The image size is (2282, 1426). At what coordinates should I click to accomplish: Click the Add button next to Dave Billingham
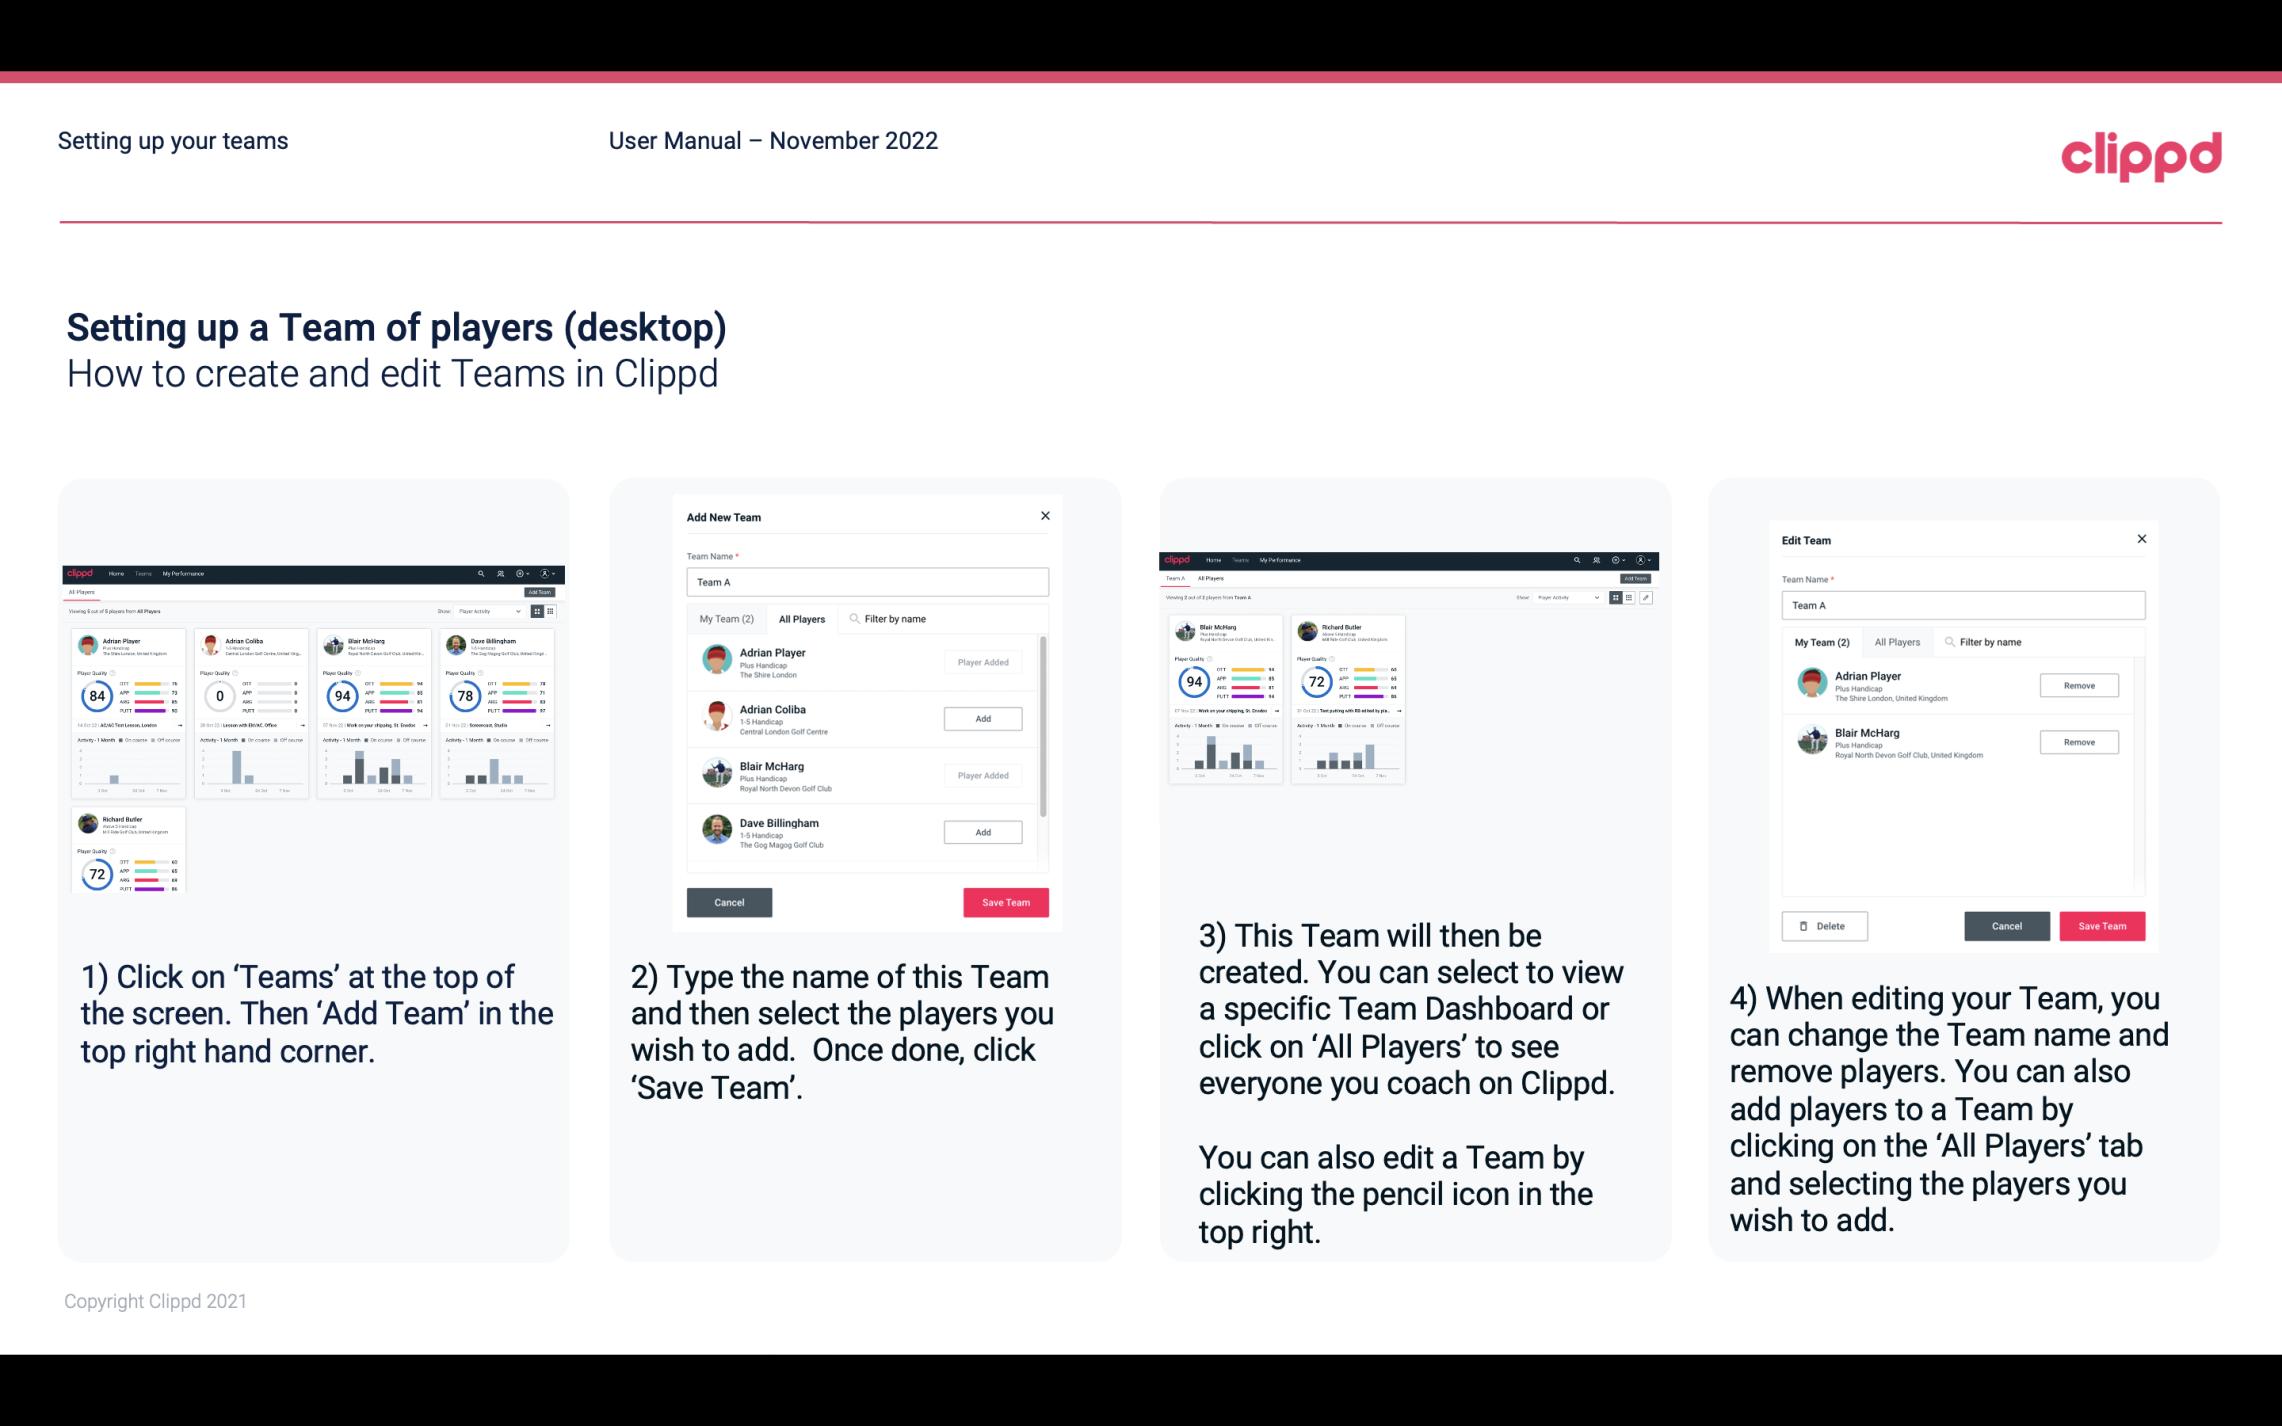pyautogui.click(x=982, y=831)
